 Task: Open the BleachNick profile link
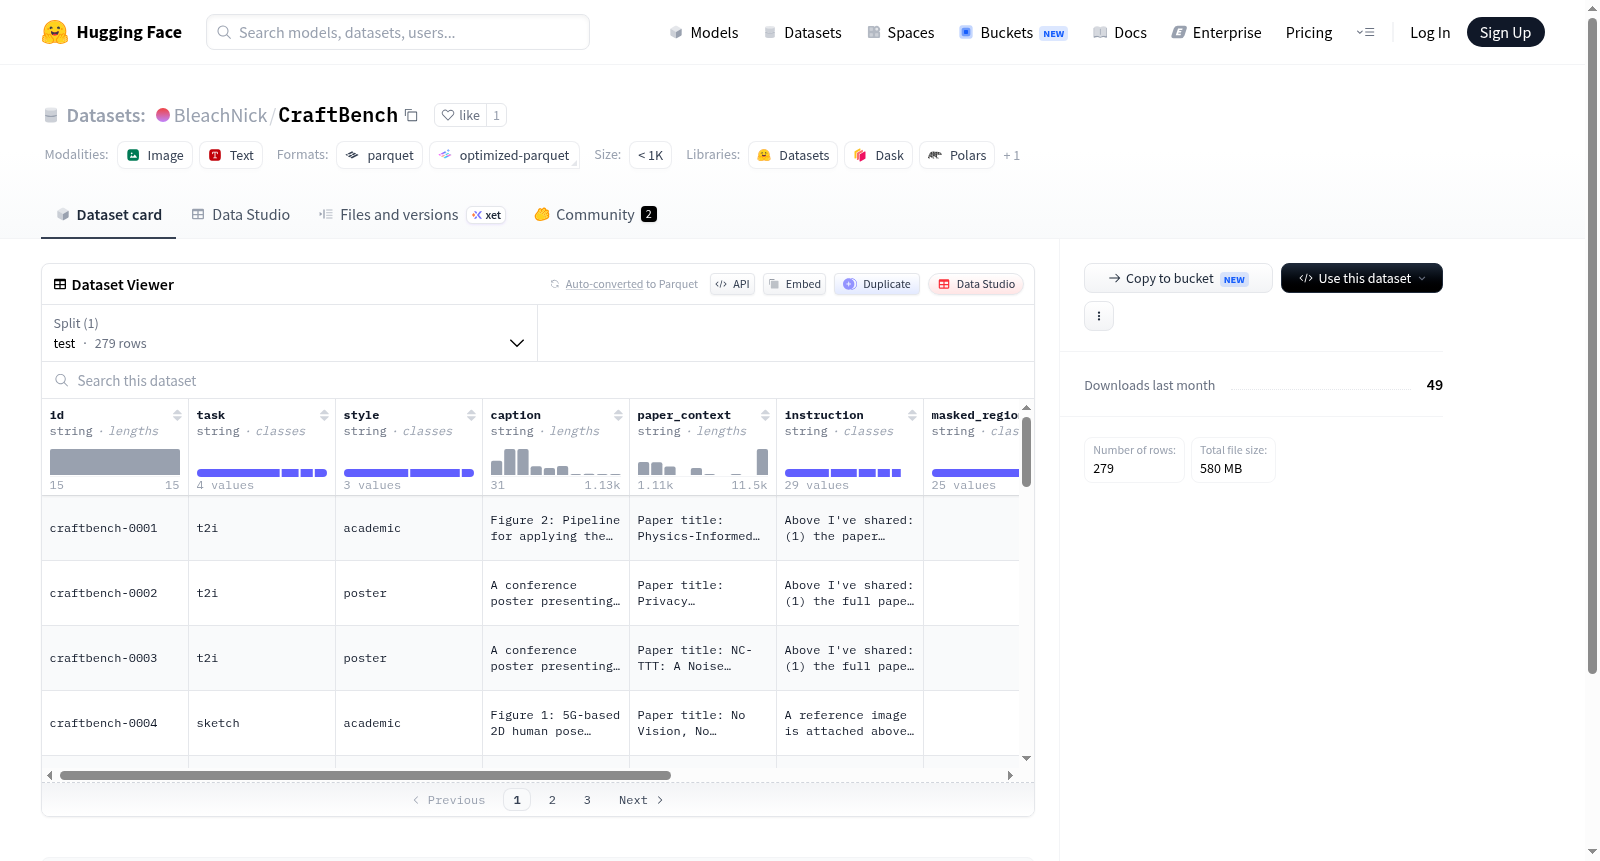(220, 115)
